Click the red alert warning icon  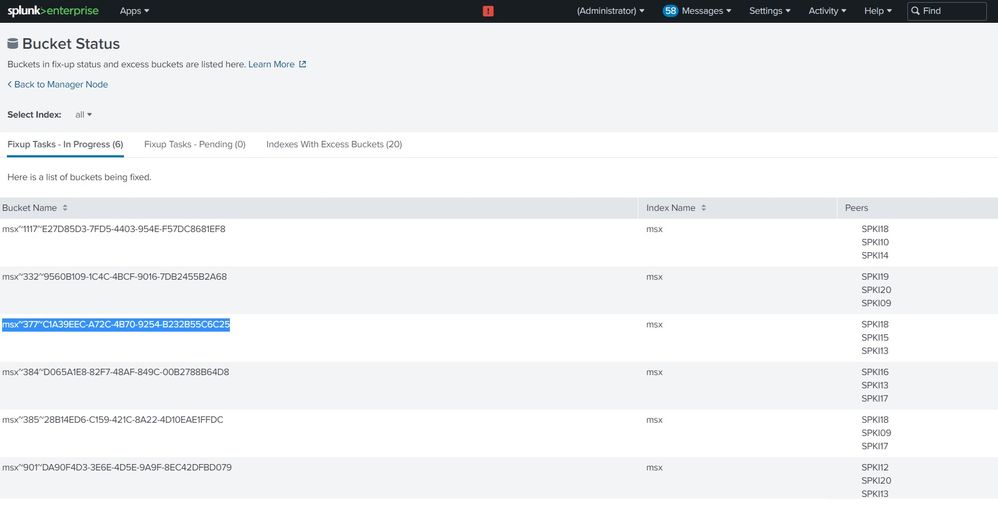pyautogui.click(x=488, y=11)
